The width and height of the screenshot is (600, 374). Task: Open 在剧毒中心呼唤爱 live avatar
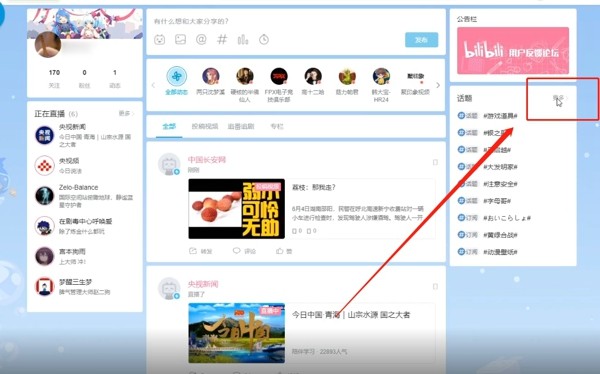(x=44, y=226)
